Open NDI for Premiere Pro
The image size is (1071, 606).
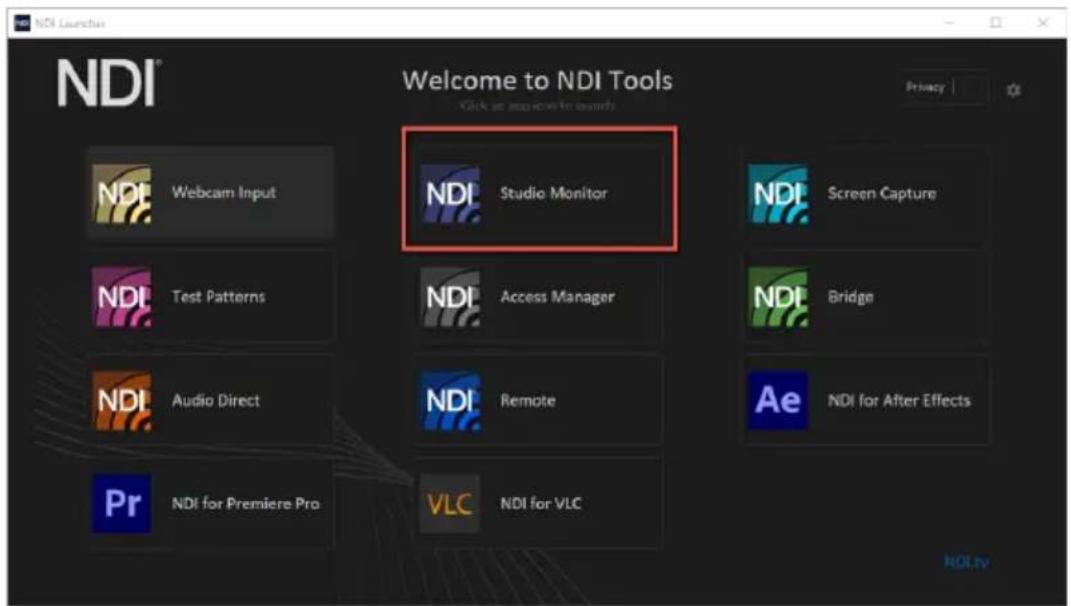[210, 504]
